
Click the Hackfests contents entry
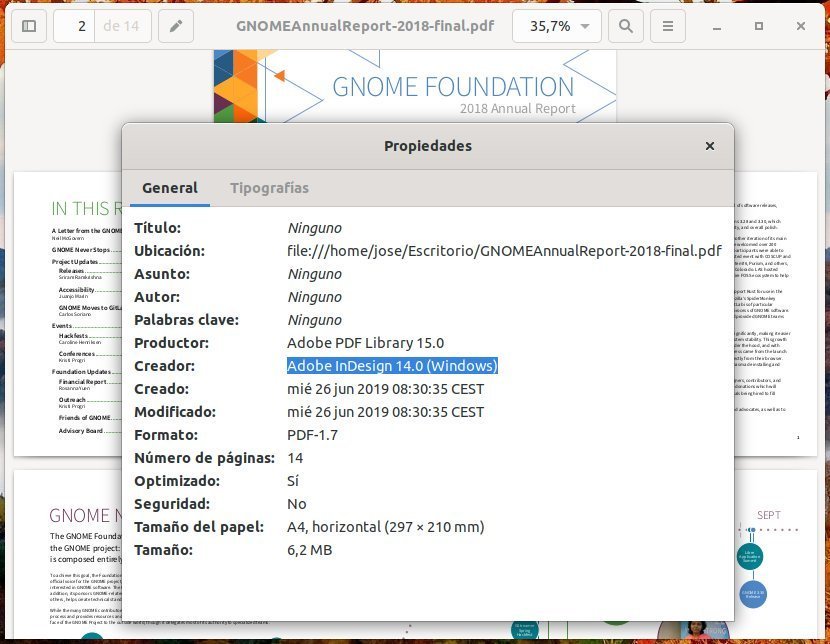[74, 335]
